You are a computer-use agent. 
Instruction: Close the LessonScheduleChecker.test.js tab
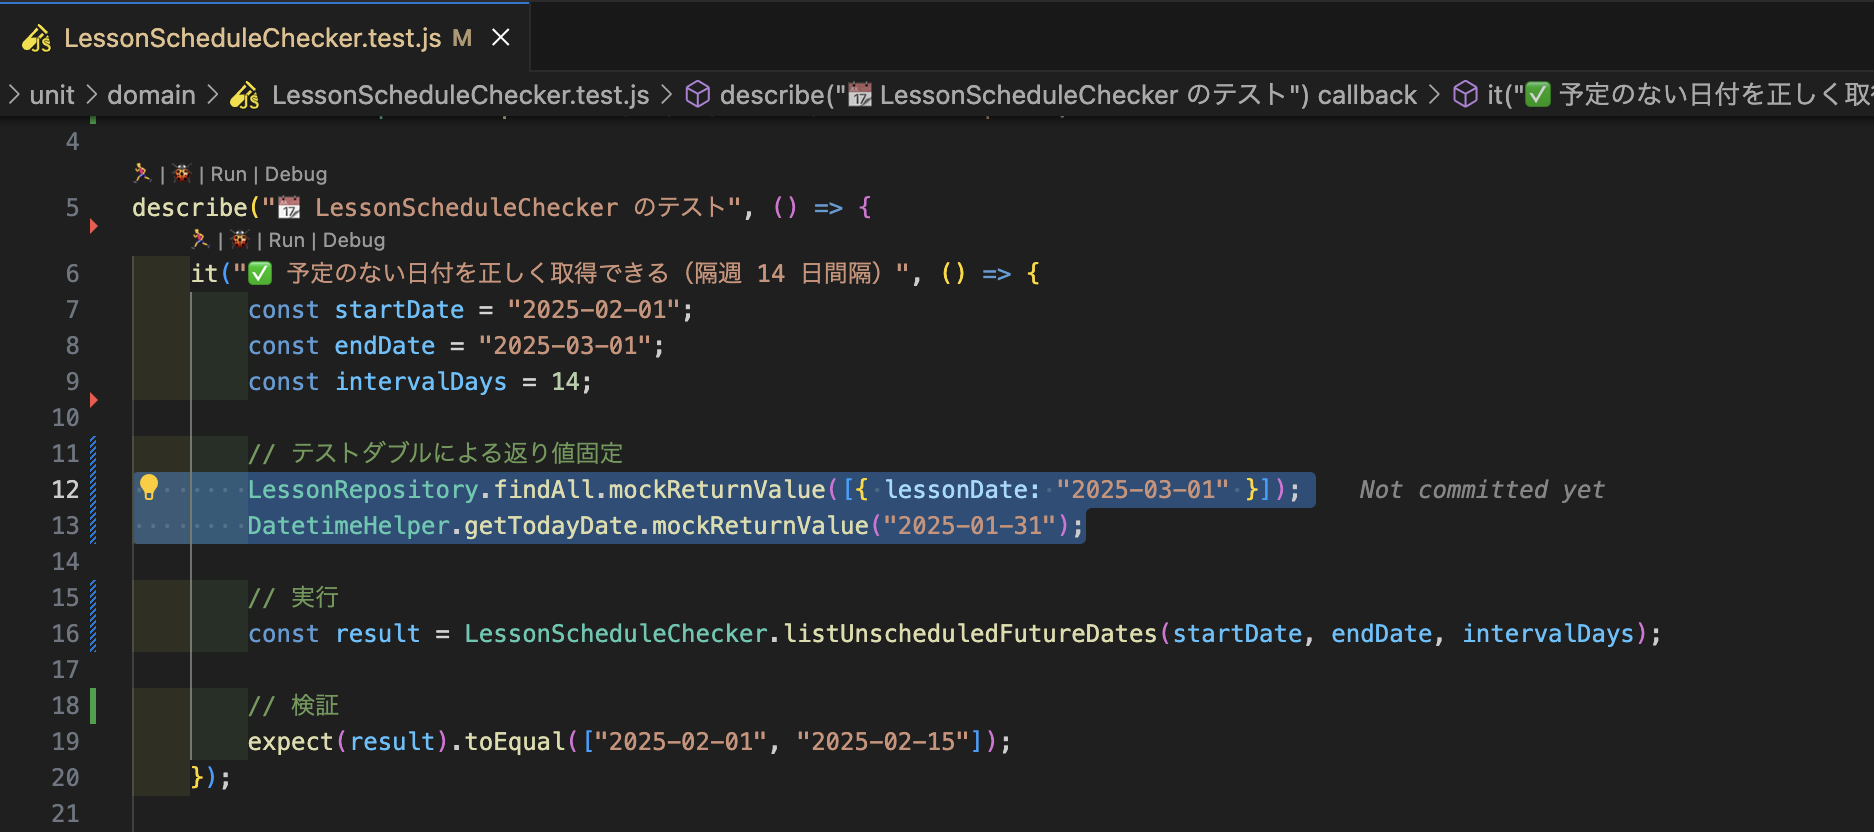pos(501,38)
